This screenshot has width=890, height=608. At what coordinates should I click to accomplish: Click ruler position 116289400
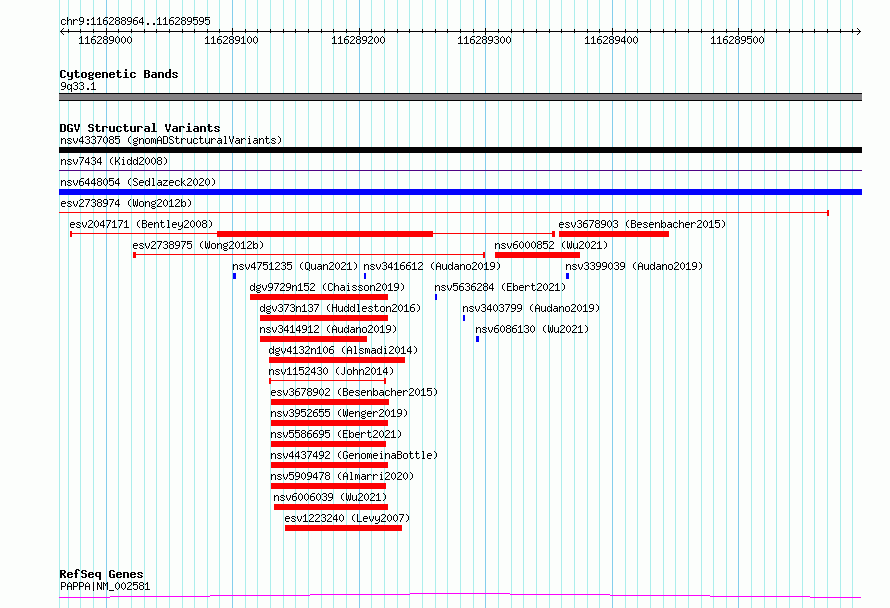(x=611, y=40)
